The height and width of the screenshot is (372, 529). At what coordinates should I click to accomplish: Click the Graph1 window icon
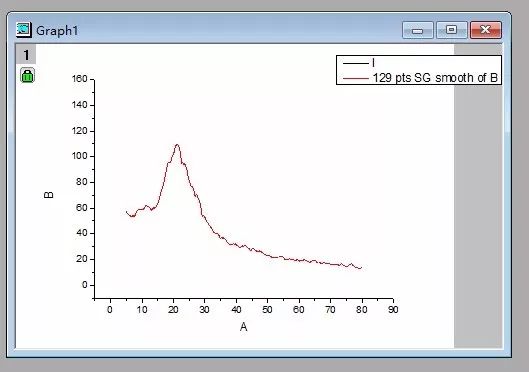pos(24,30)
